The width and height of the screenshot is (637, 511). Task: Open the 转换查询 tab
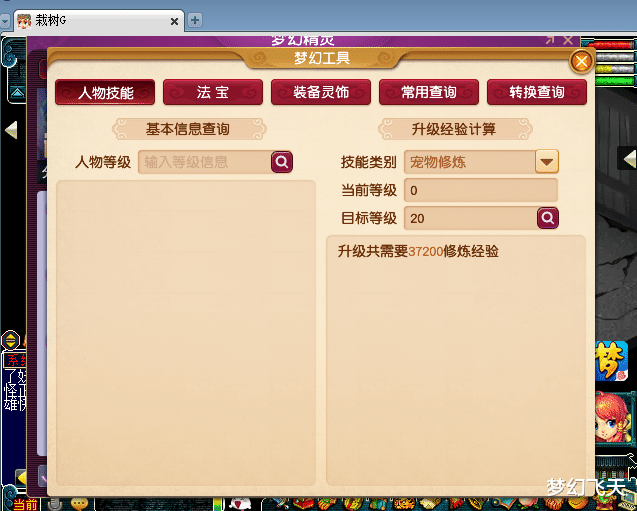[x=537, y=92]
